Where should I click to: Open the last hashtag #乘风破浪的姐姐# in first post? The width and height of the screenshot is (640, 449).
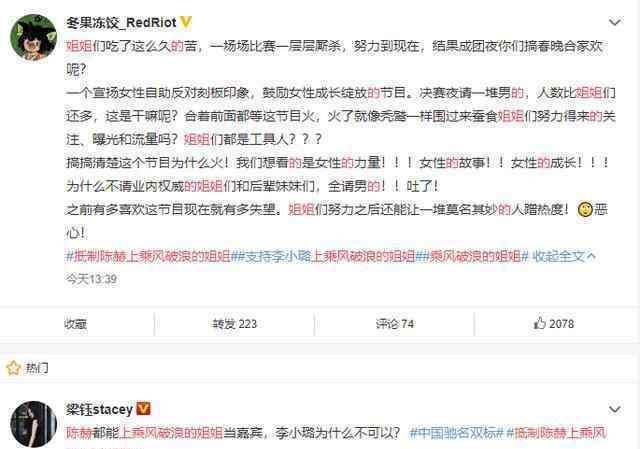tap(472, 256)
